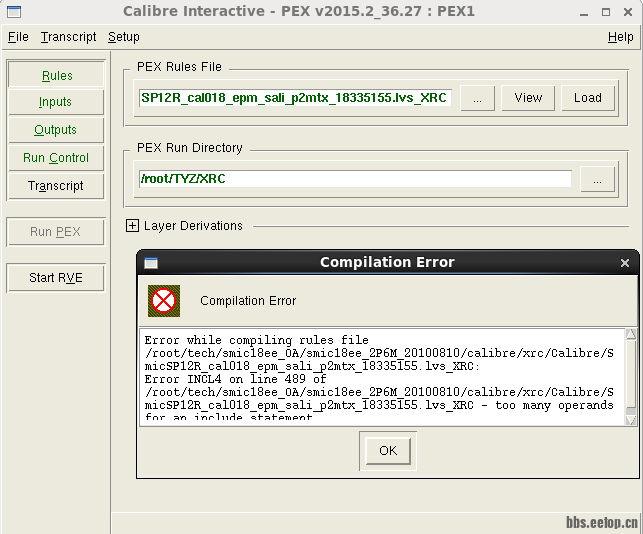Click the error message scroll down arrow
The height and width of the screenshot is (534, 643).
tap(631, 420)
